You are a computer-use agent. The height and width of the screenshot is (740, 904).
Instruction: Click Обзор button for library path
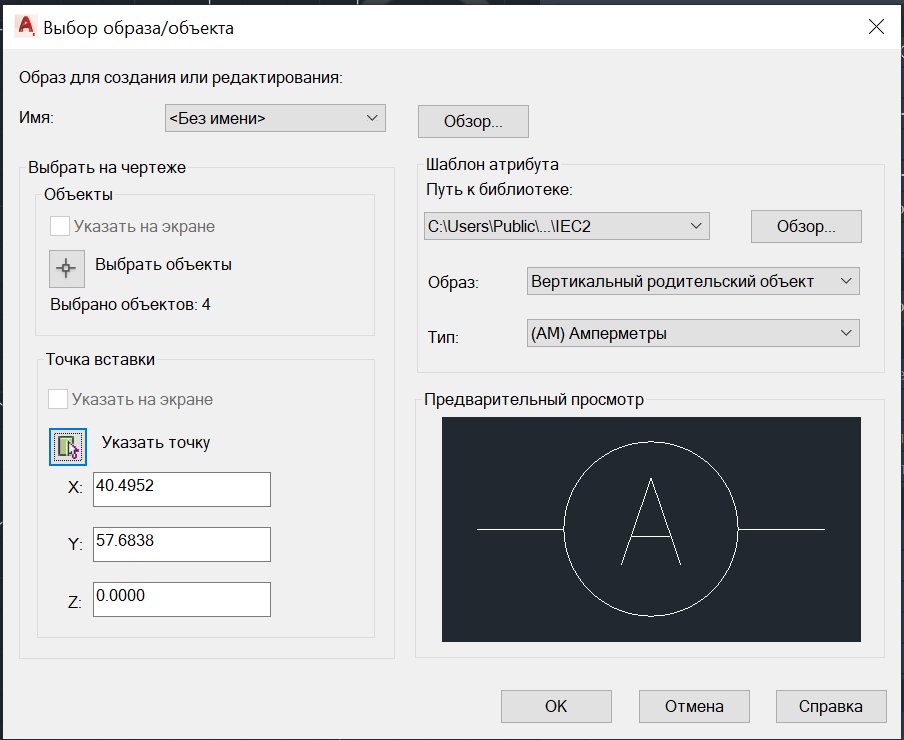coord(806,226)
